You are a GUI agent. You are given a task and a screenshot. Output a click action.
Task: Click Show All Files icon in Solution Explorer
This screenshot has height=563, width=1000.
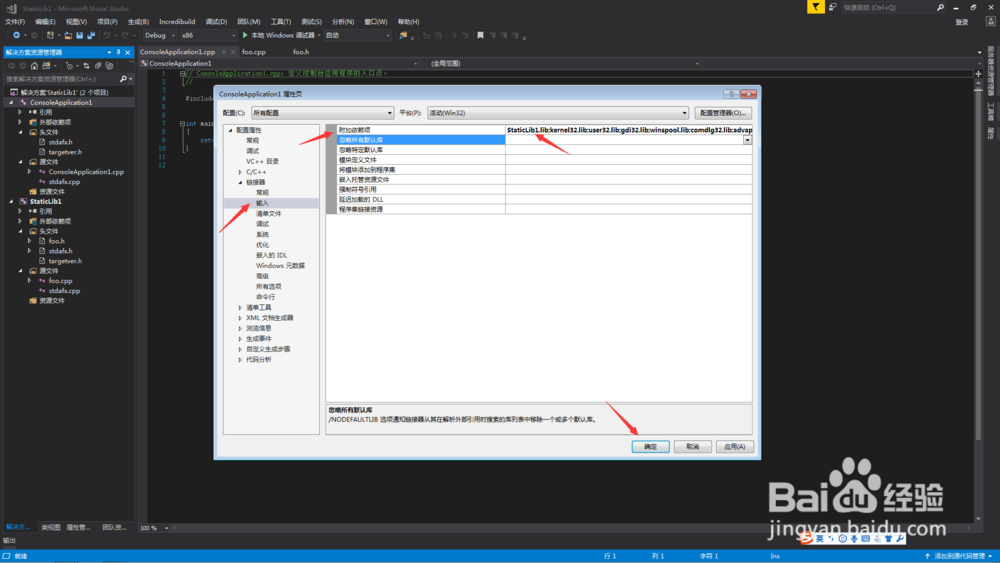pos(109,66)
